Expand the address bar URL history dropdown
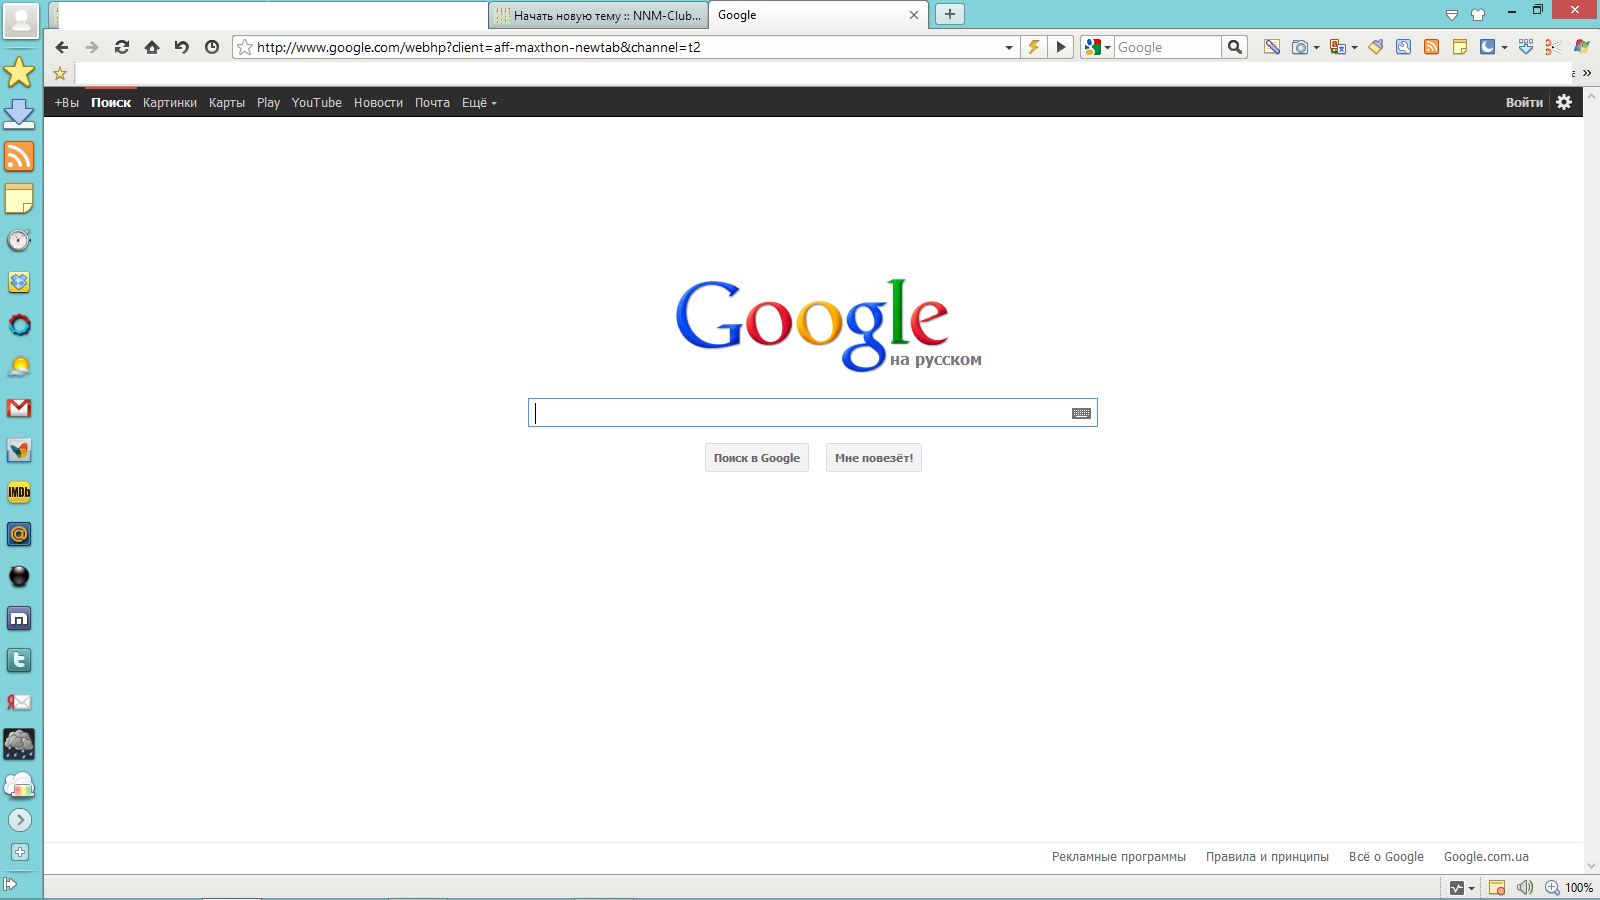 click(x=1008, y=47)
